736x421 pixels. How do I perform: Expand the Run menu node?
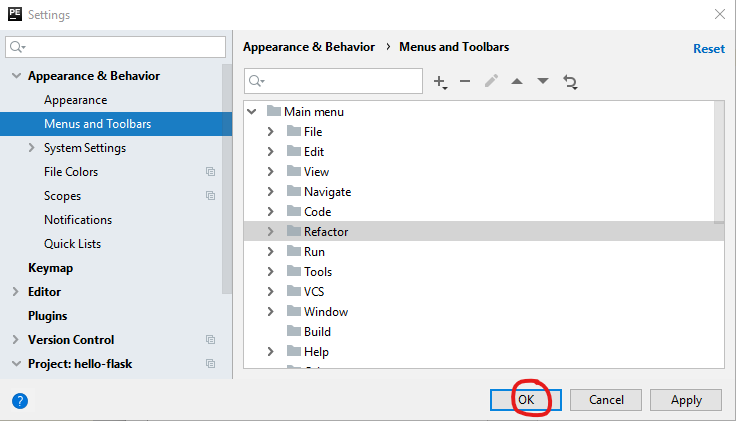270,252
